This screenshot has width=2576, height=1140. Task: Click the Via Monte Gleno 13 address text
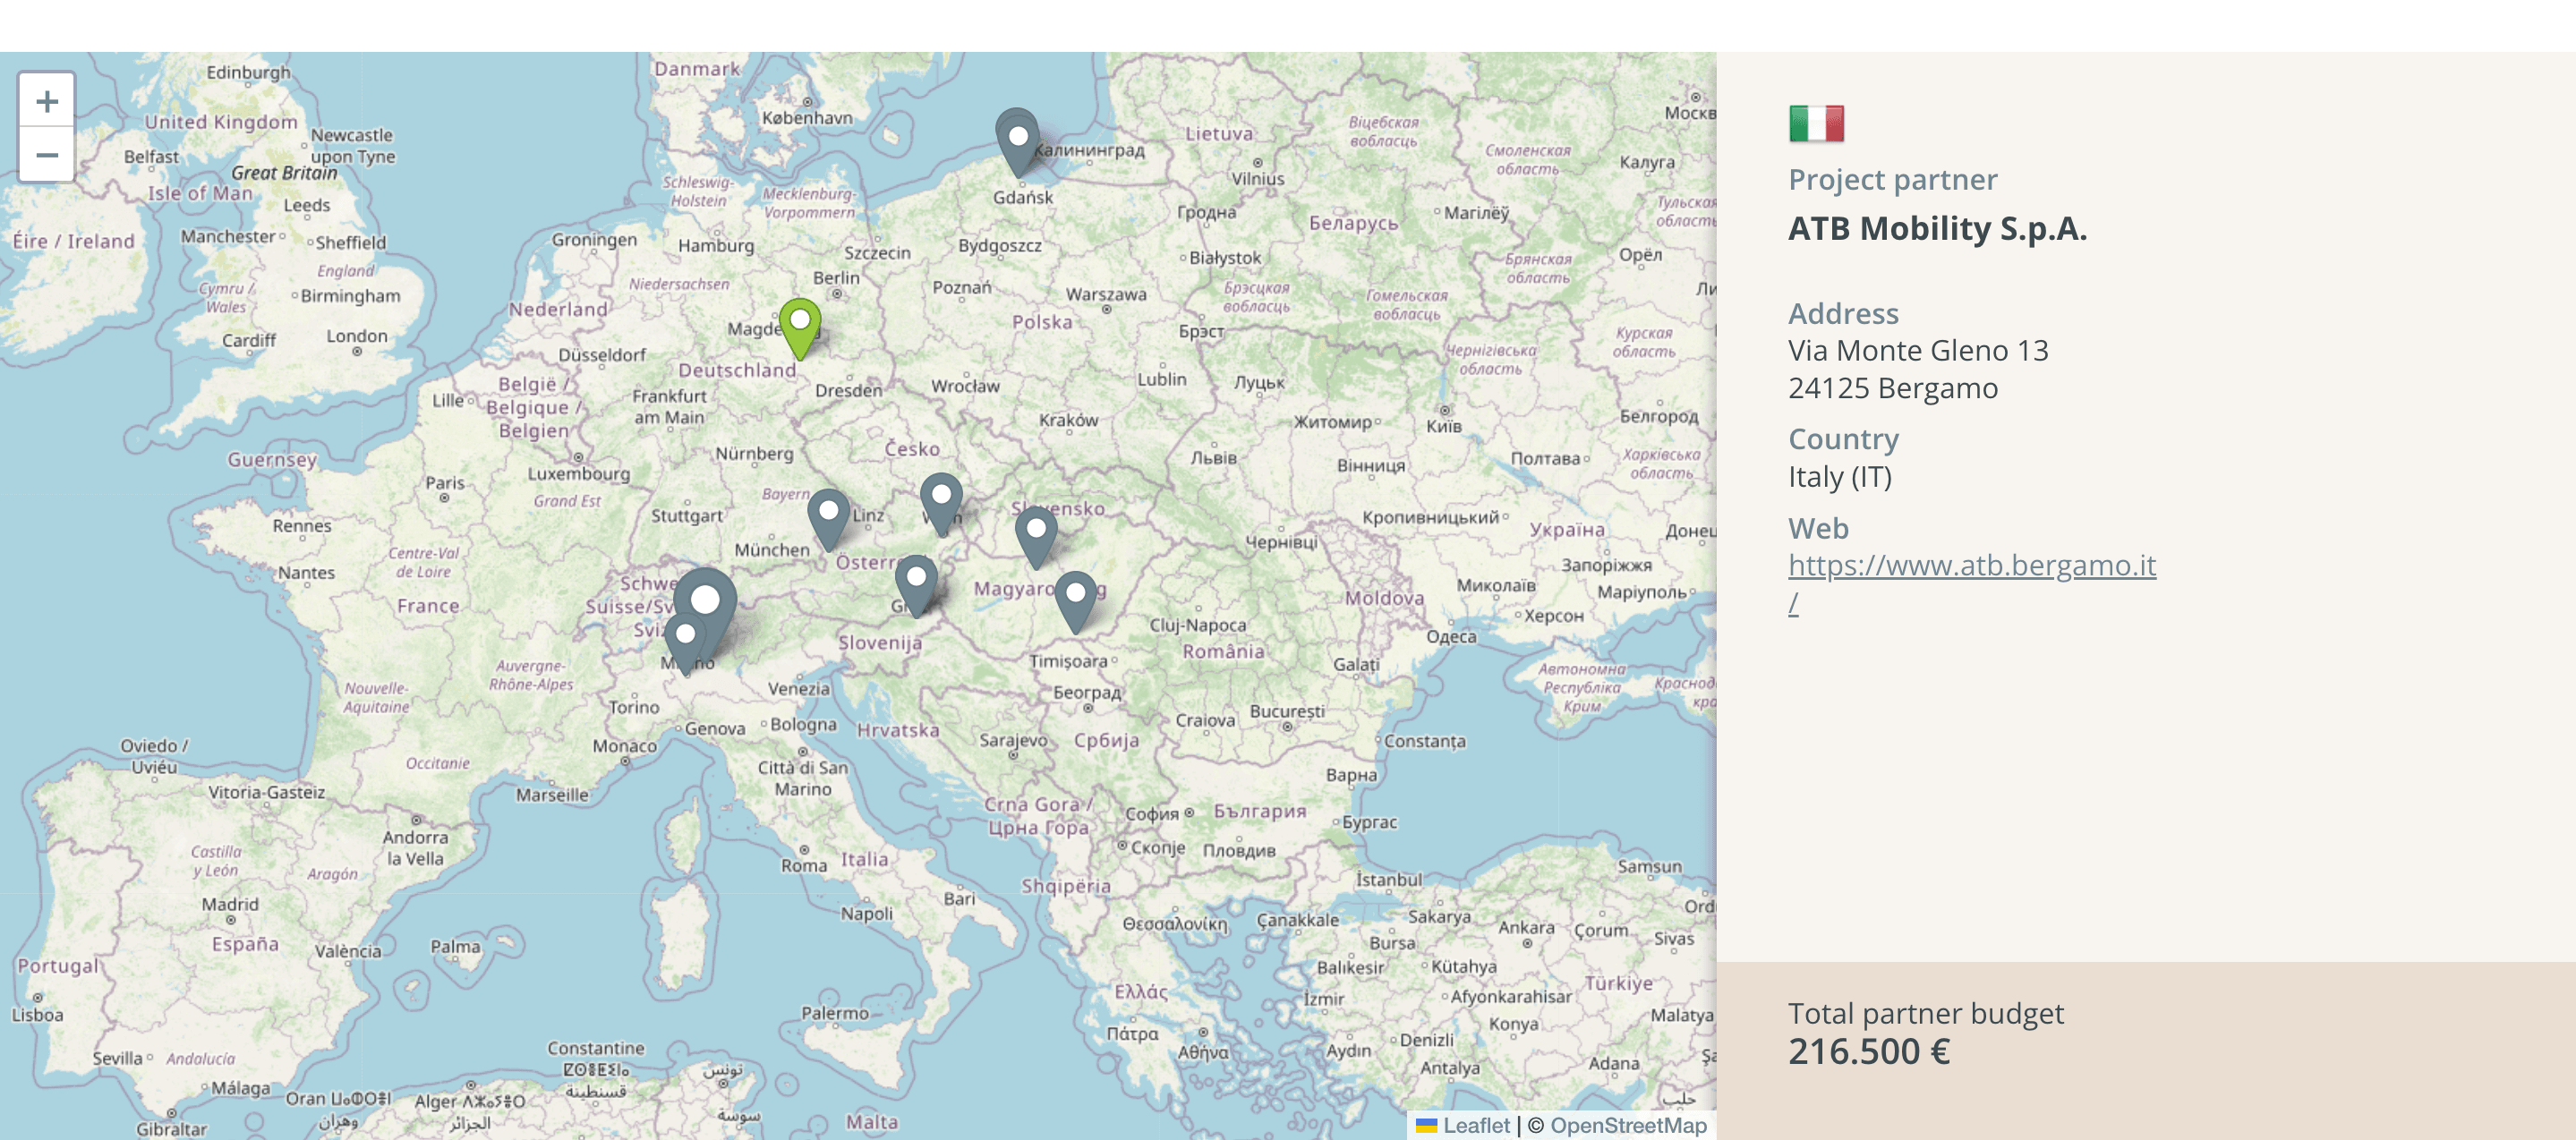[1917, 351]
